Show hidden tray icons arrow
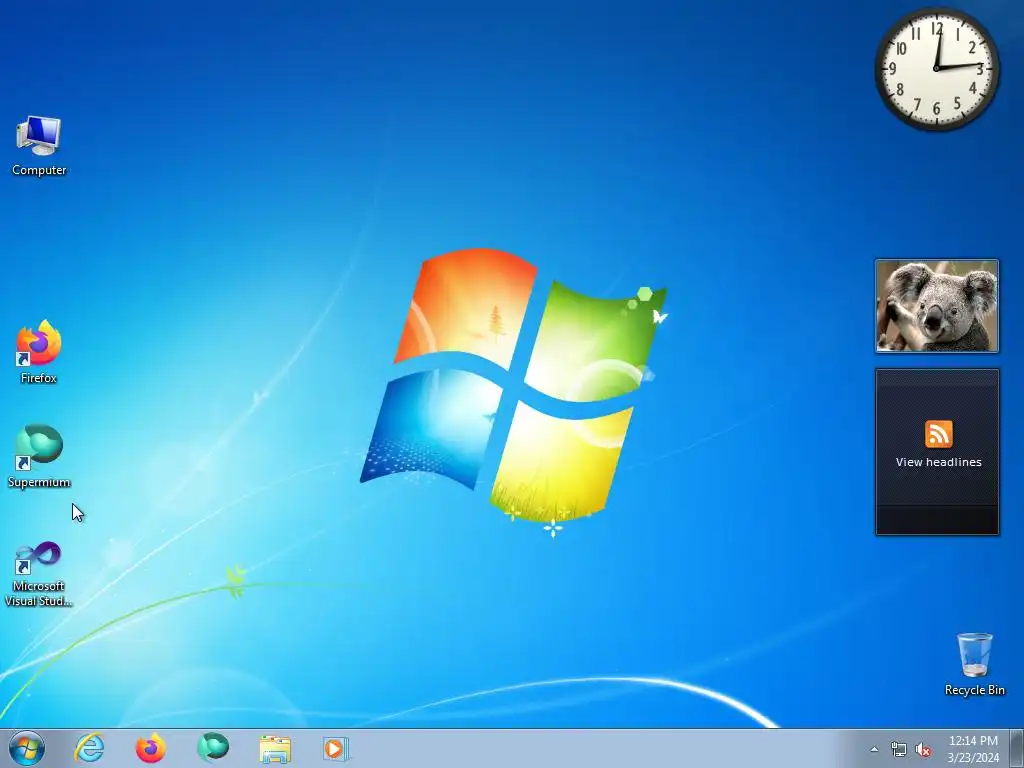Screen dimensions: 1024x768 (874, 749)
